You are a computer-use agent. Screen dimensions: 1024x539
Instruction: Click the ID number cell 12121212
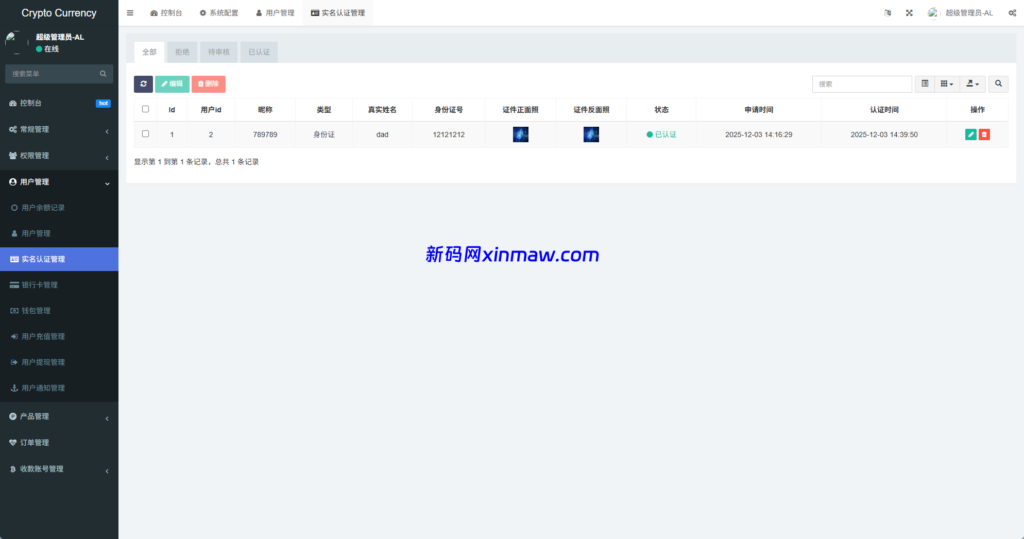[x=449, y=135]
